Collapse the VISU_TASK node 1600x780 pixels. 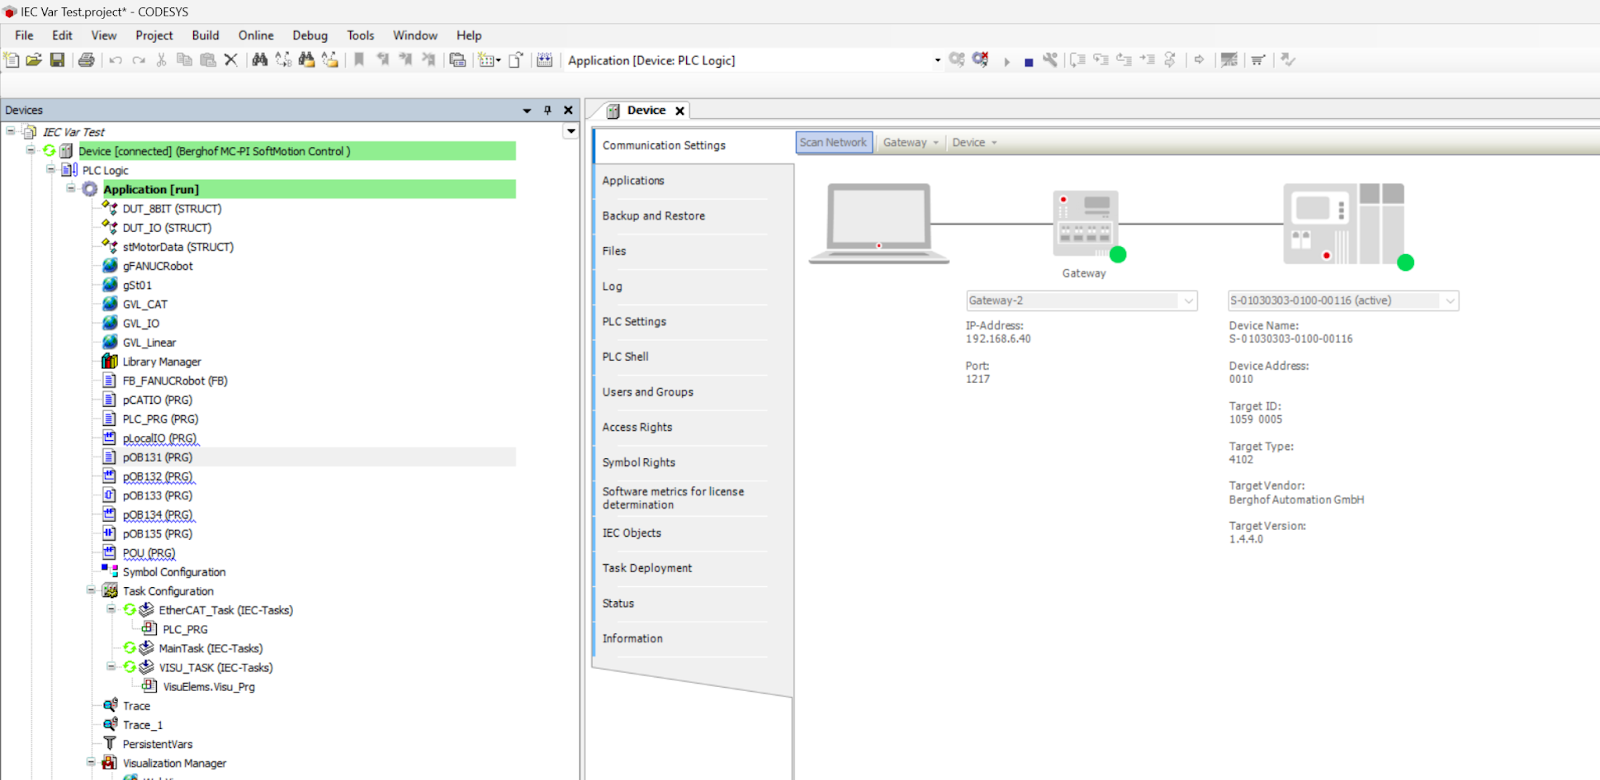point(111,666)
